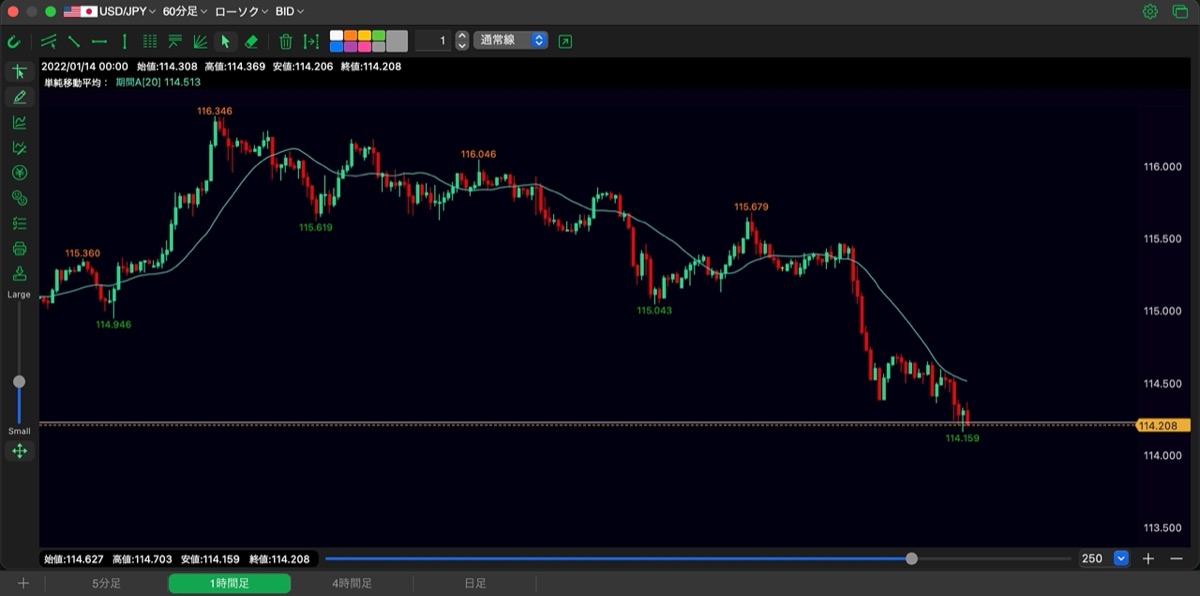Screen dimensions: 1200x596
Task: Select the diagonal trend line drawing tool
Action: 74,42
